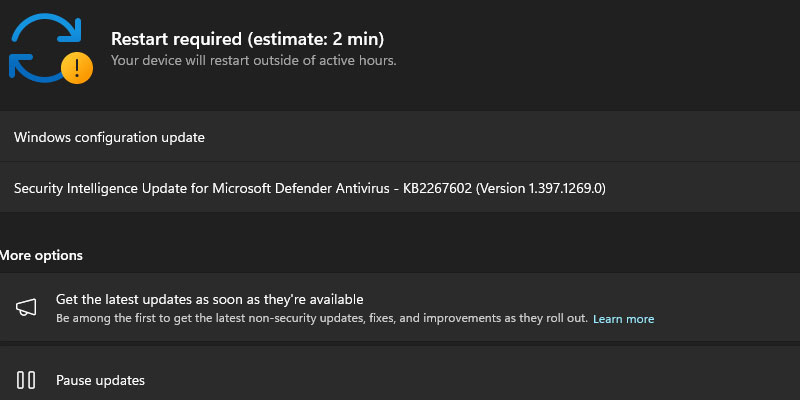
Task: Click the megaphone icon beside latest updates
Action: click(26, 307)
